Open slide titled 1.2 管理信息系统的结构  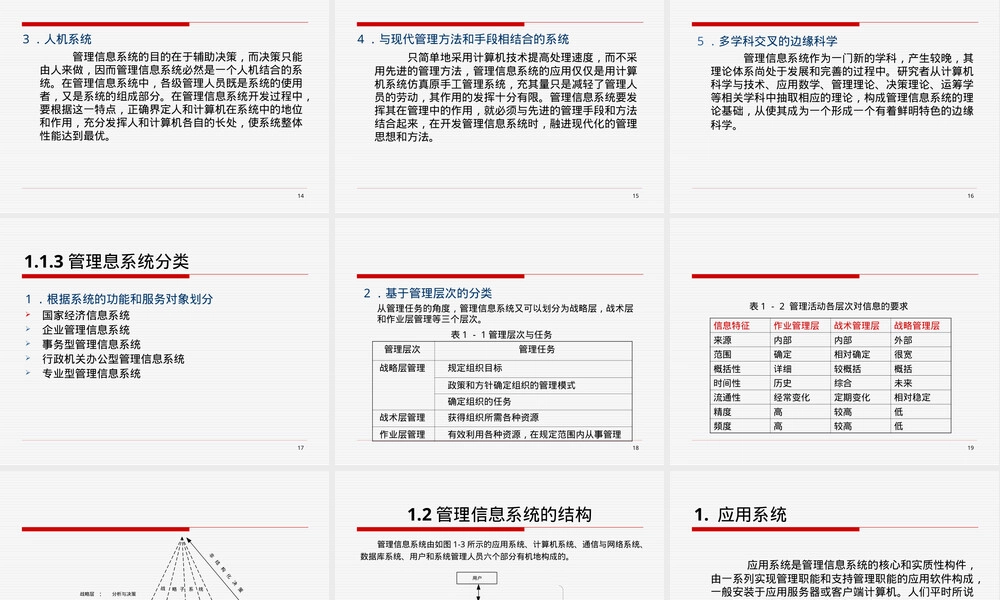pyautogui.click(x=499, y=536)
